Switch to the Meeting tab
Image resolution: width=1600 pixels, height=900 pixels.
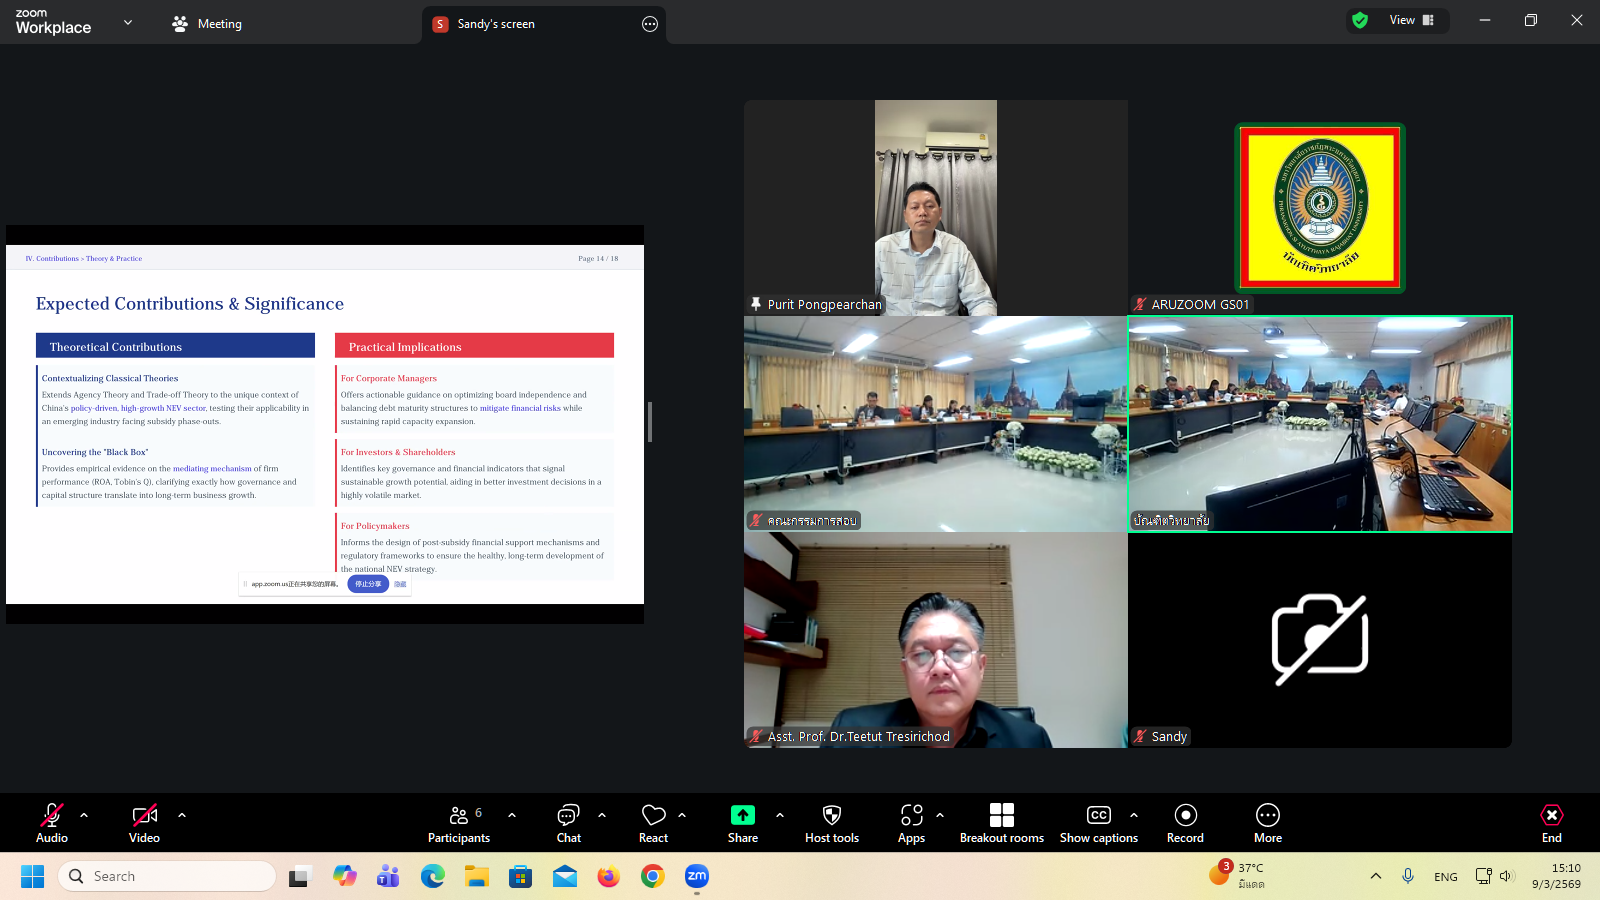point(207,24)
